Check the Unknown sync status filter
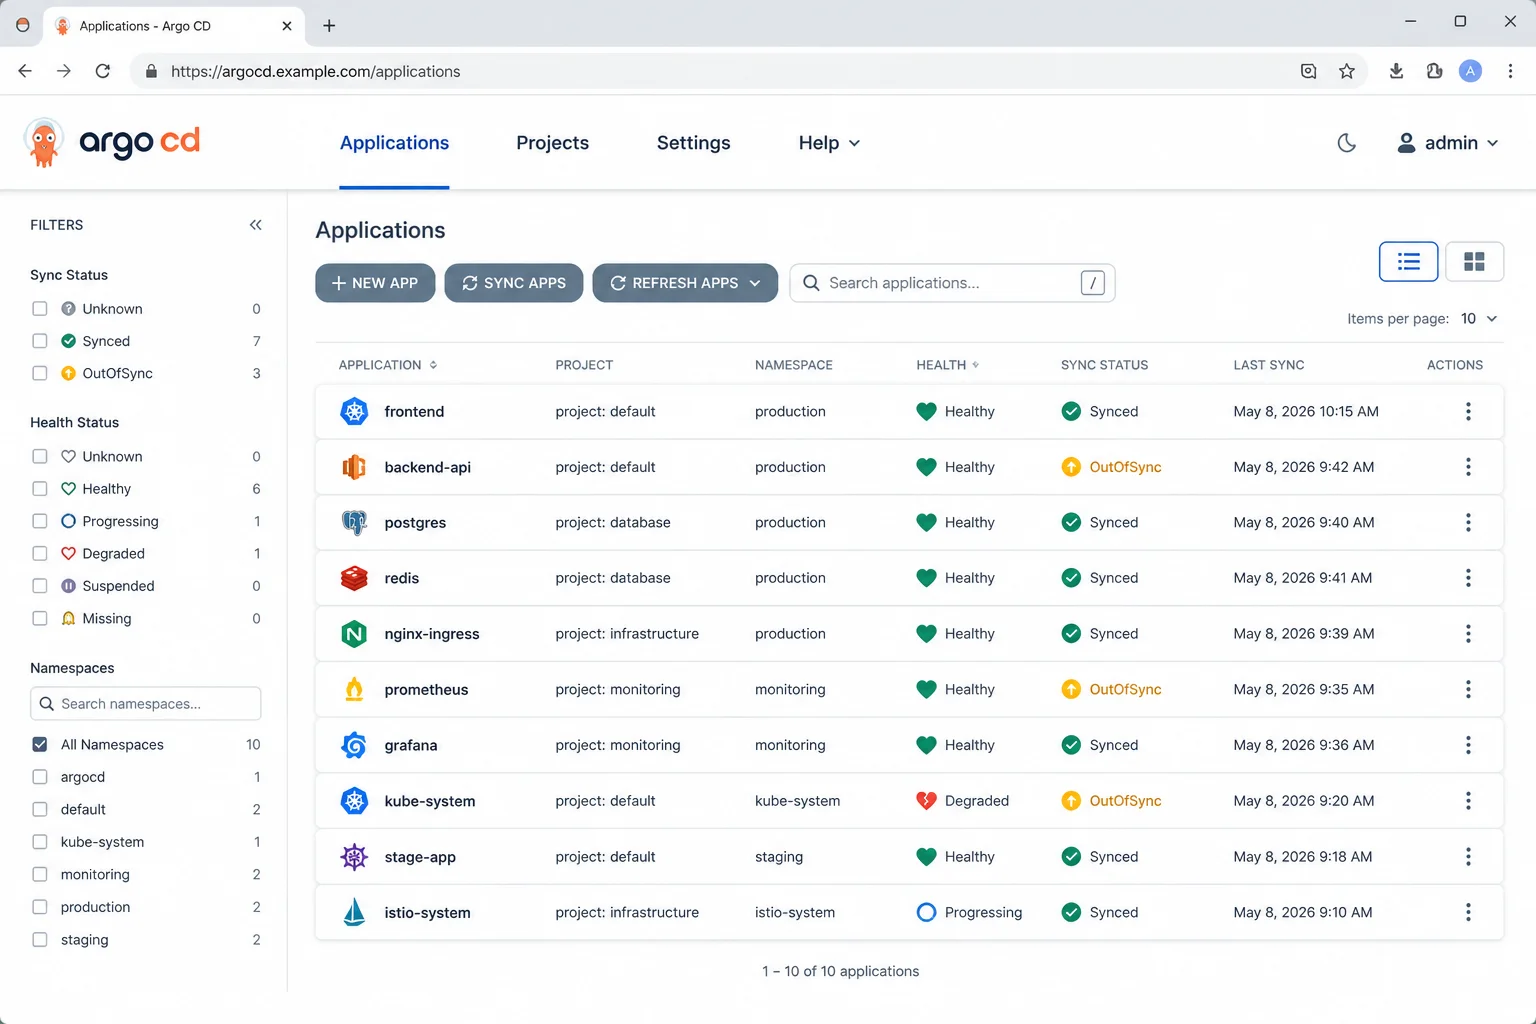Image resolution: width=1536 pixels, height=1024 pixels. [40, 309]
